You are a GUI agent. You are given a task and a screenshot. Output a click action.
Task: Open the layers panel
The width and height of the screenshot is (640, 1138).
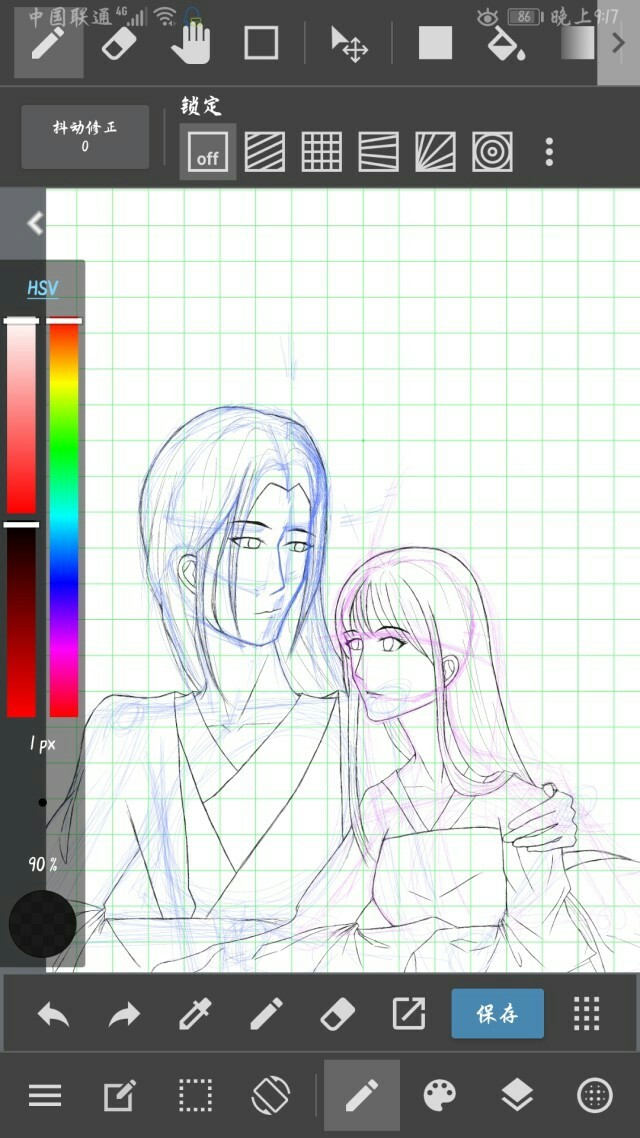click(x=516, y=1096)
